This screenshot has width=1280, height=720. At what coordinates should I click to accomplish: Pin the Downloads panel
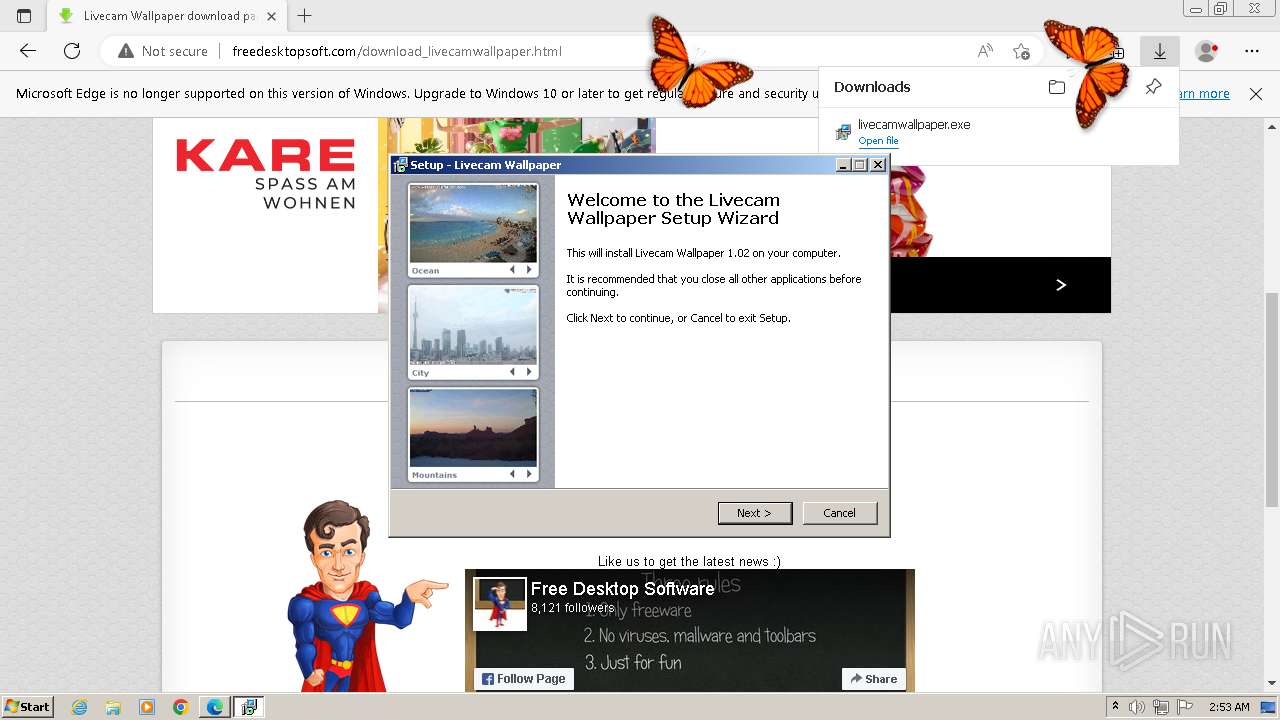(x=1153, y=87)
